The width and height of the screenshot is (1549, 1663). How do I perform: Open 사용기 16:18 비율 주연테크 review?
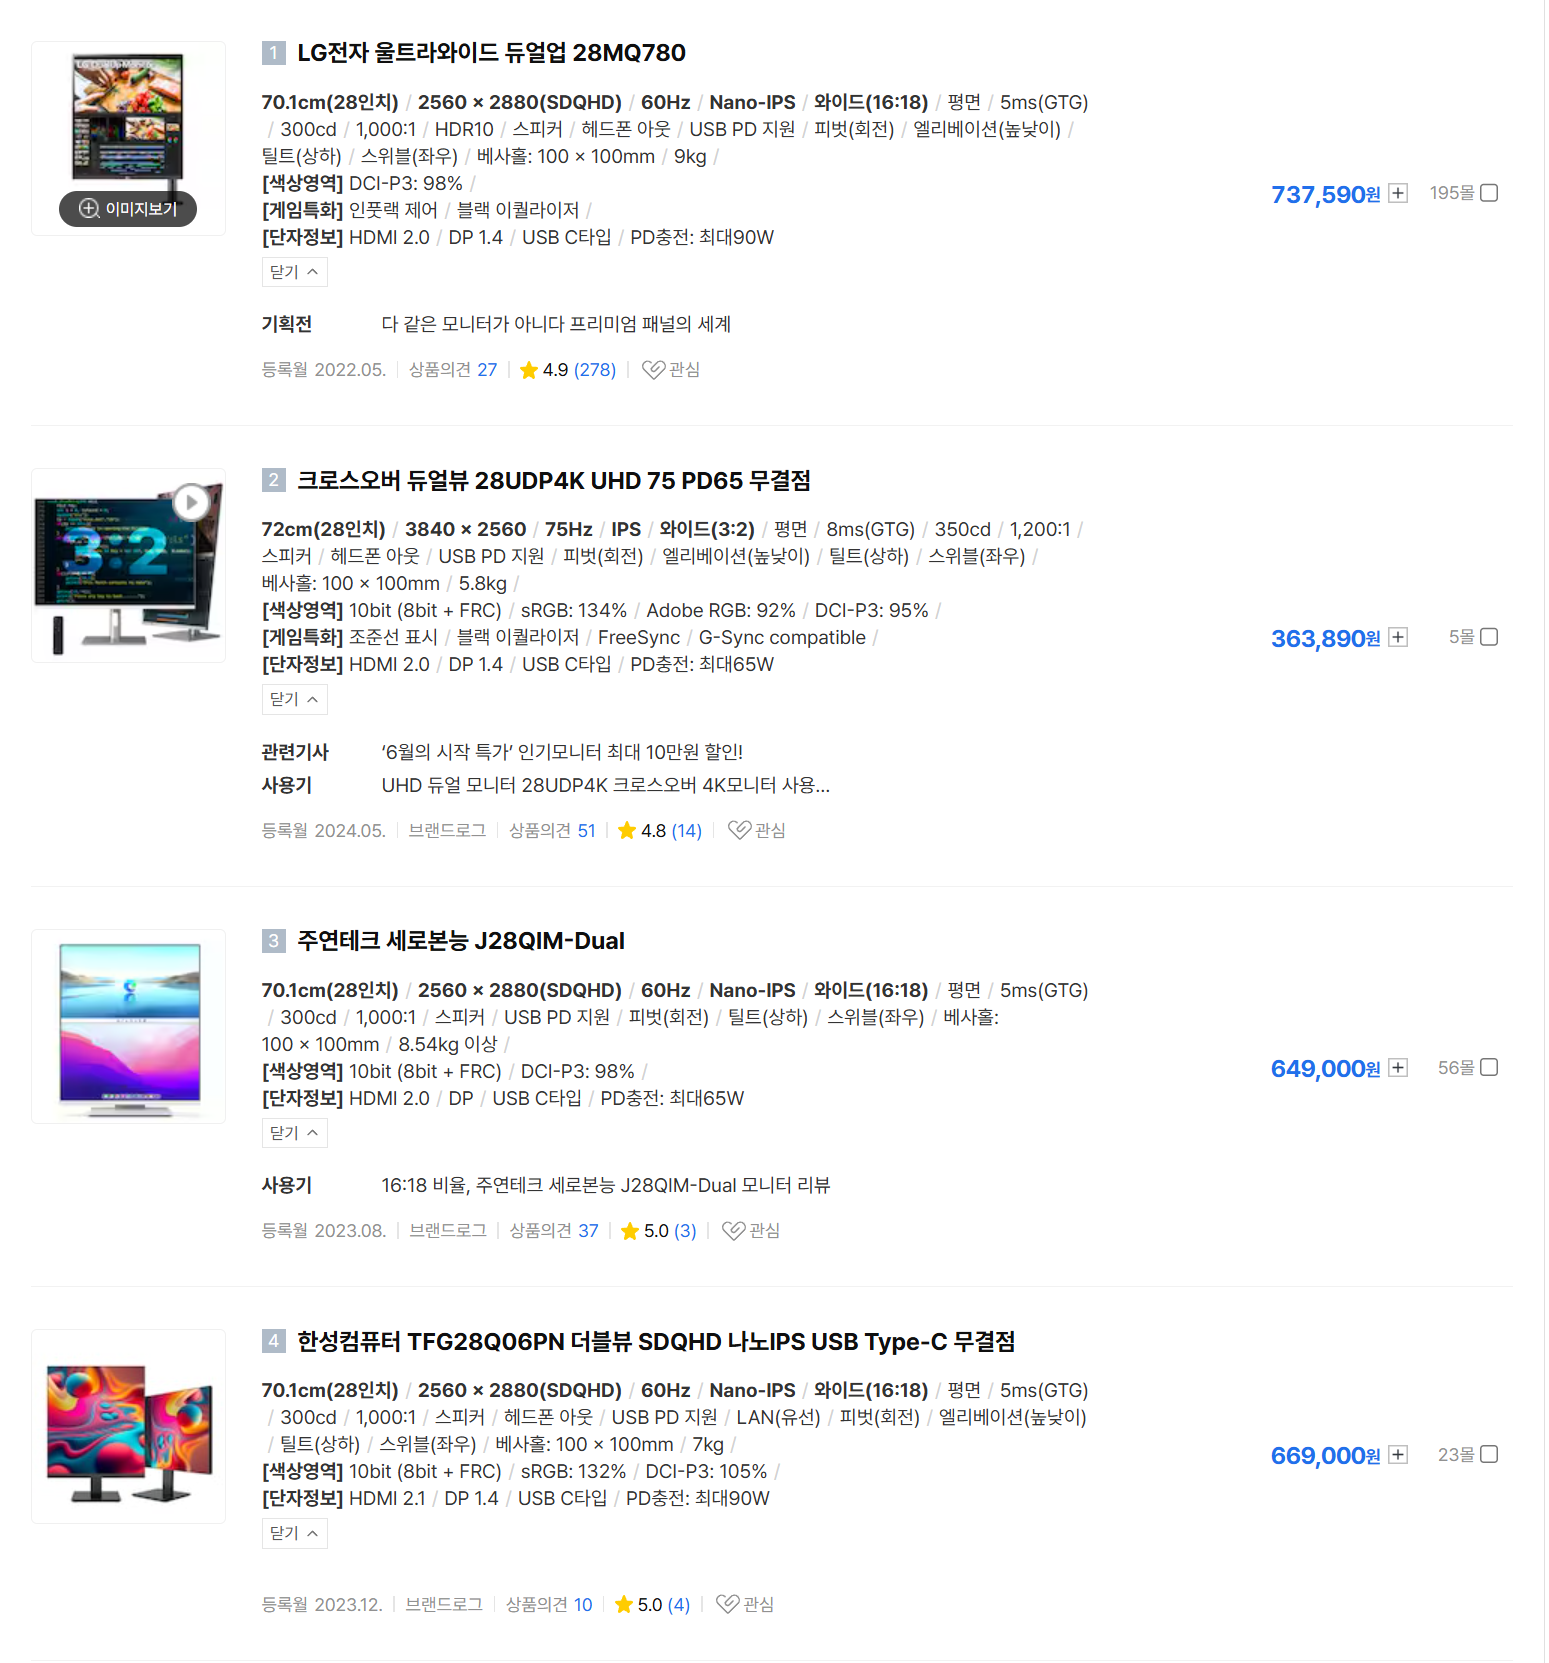click(x=605, y=1186)
